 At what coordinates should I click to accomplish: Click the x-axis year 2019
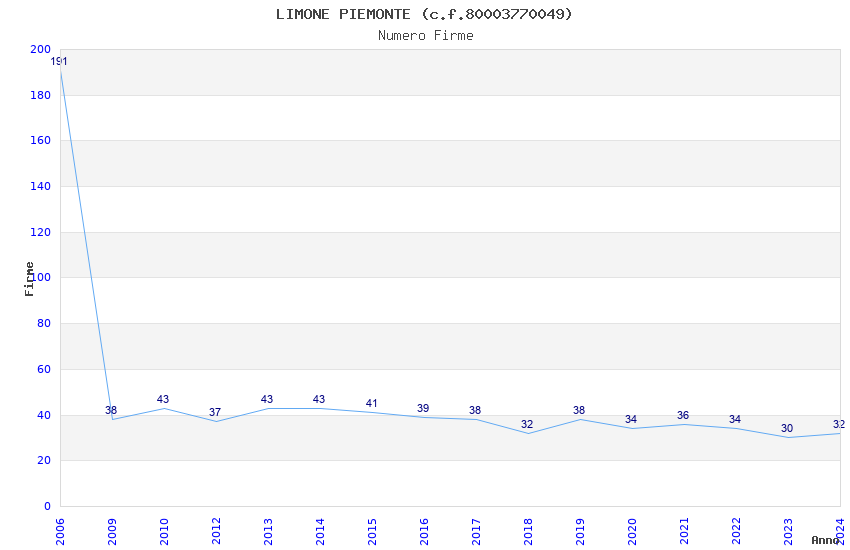tap(580, 532)
